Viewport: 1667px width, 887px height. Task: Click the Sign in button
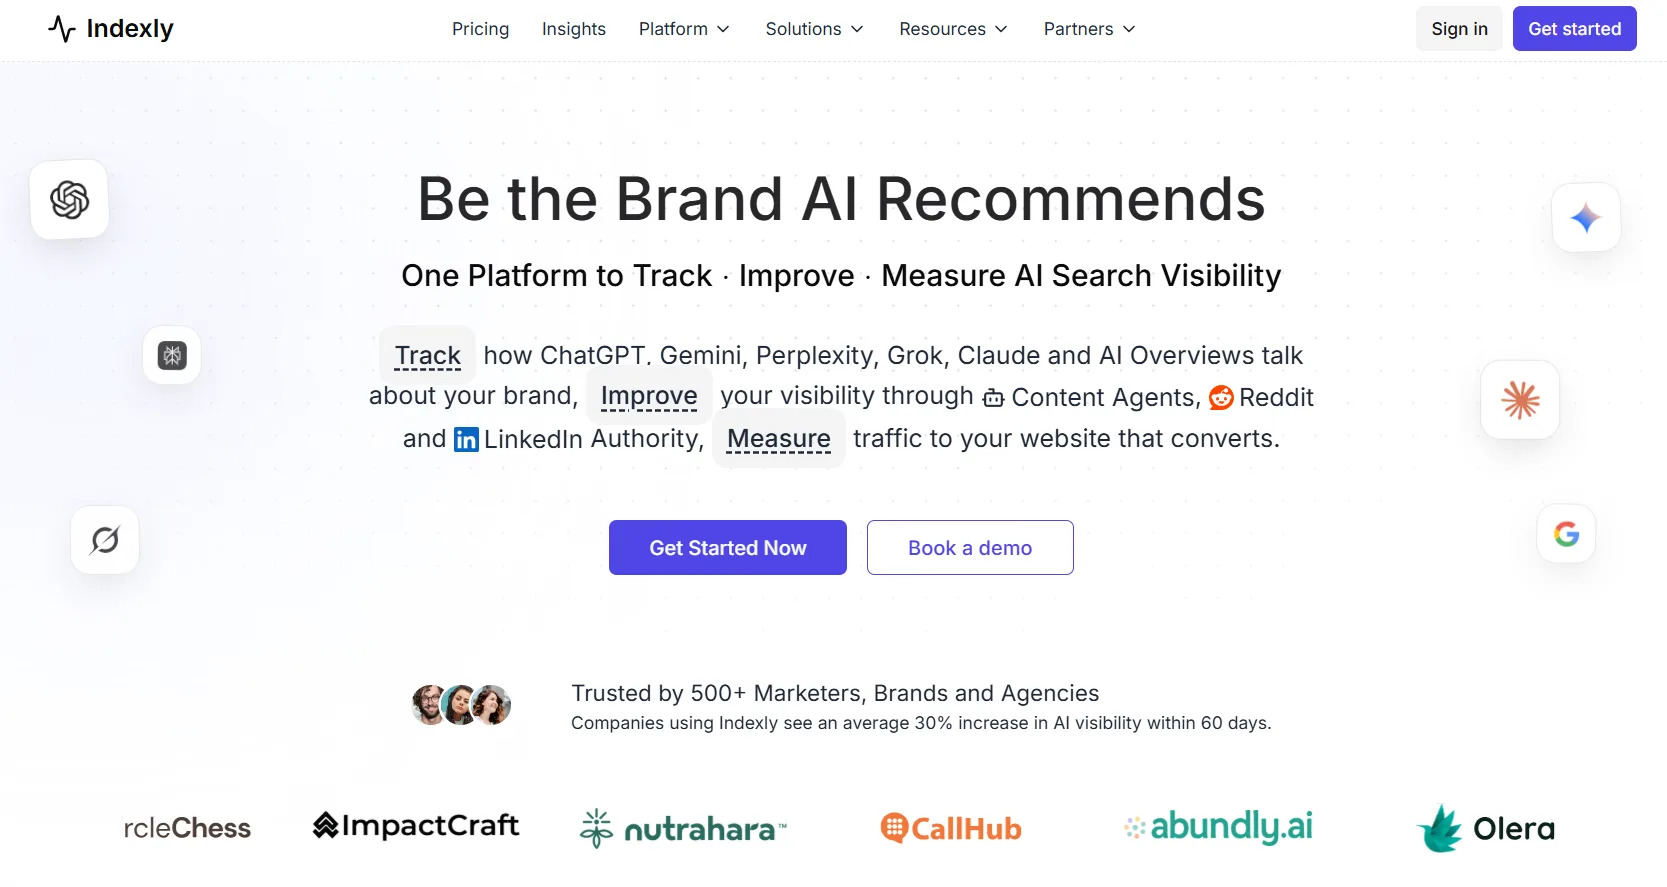(1459, 29)
